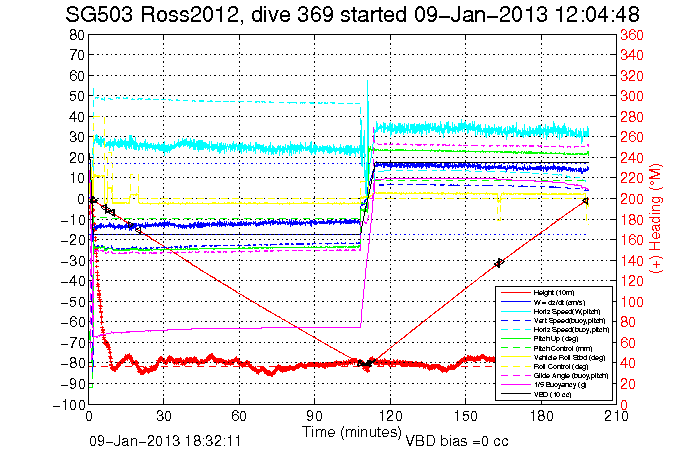The height and width of the screenshot is (454, 681).
Task: Click black marker at end of ascent line
Action: pyautogui.click(x=585, y=201)
